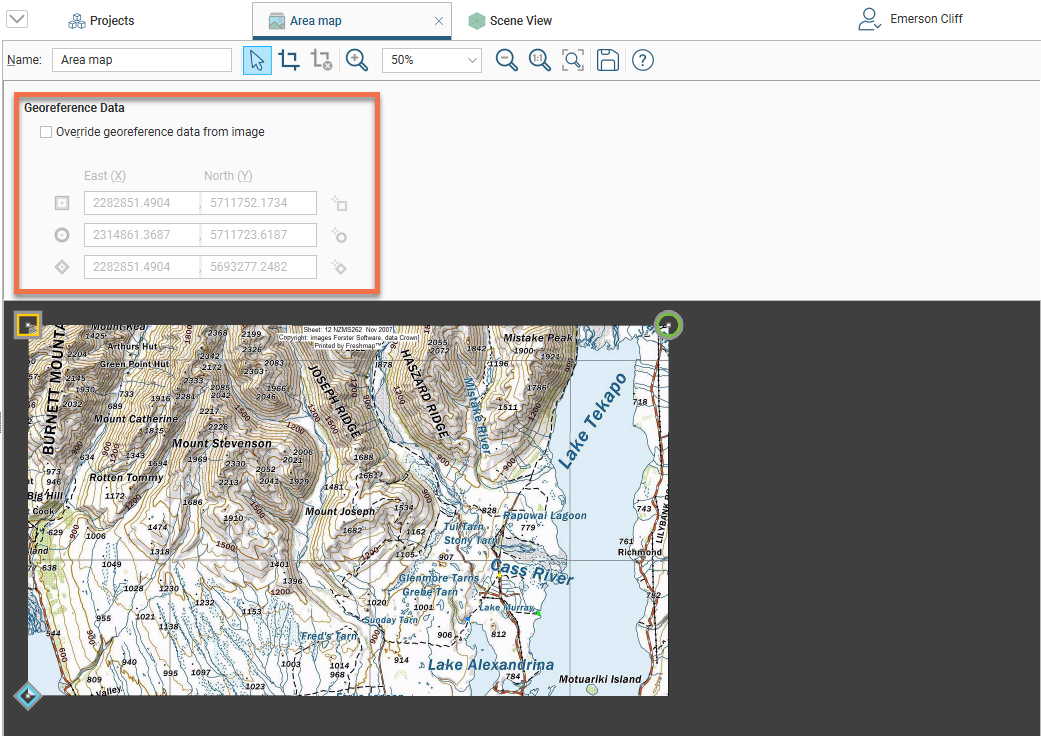Save the georeferenced image
The width and height of the screenshot is (1041, 736).
tap(607, 60)
